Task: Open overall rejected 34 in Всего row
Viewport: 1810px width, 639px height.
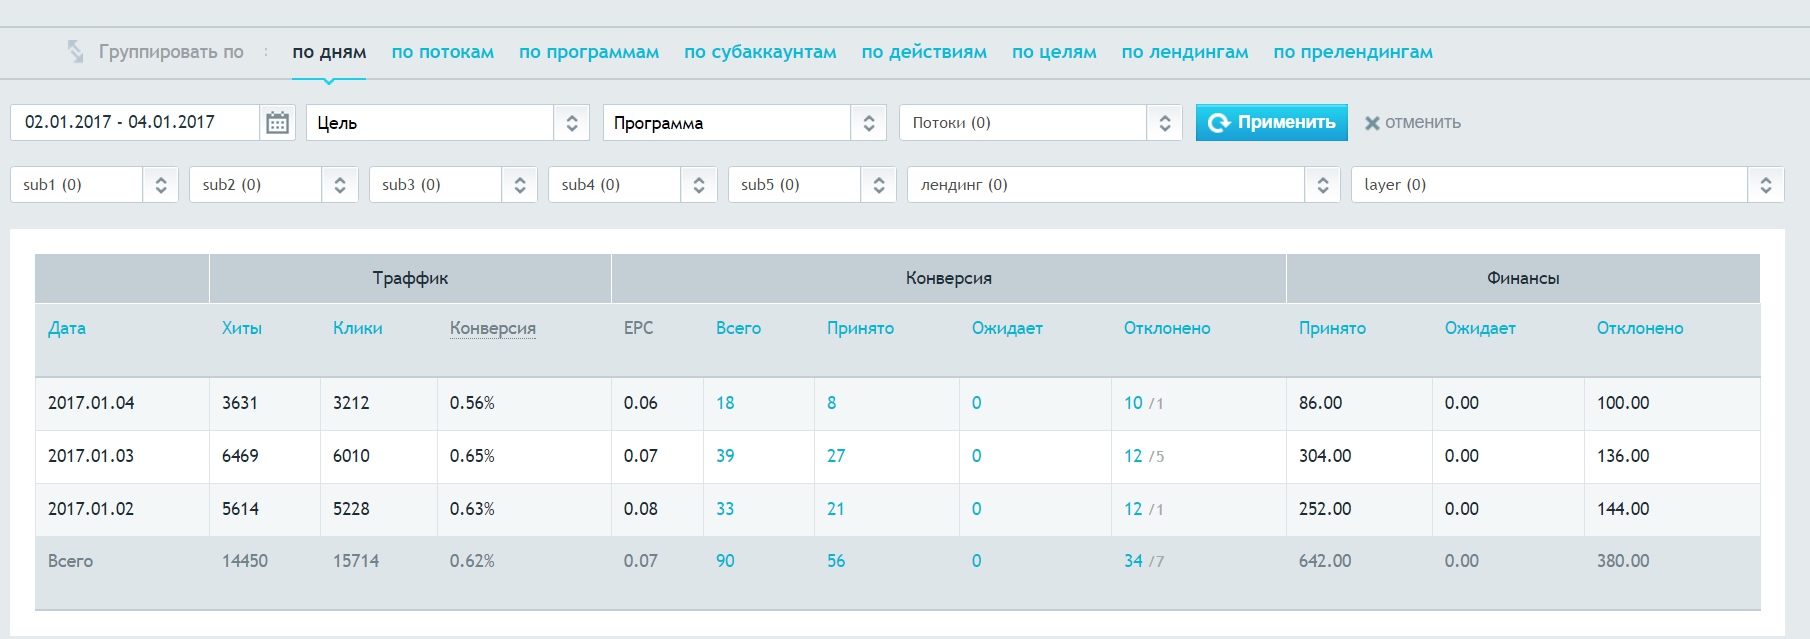Action: tap(1133, 561)
